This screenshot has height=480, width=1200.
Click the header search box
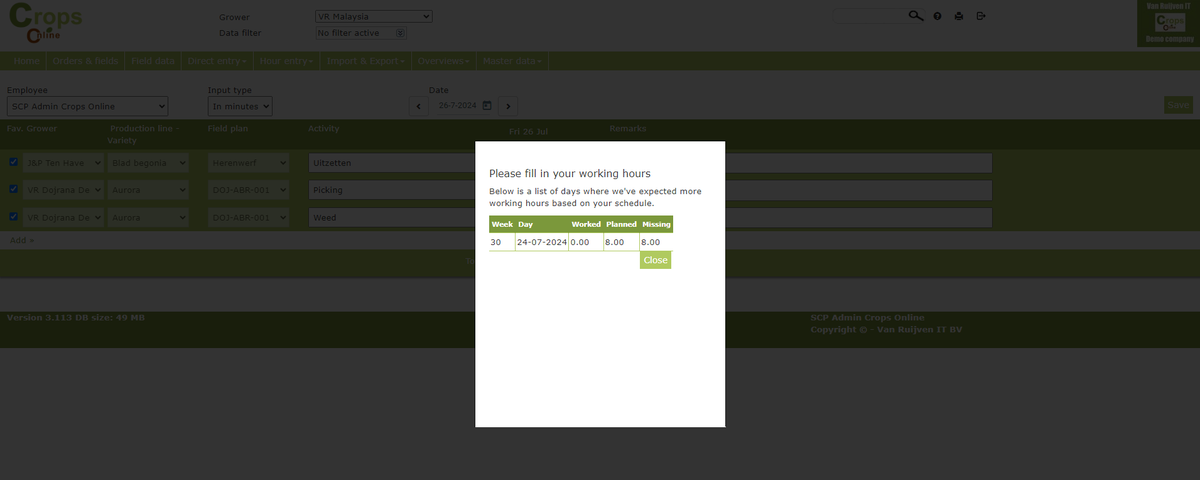click(869, 16)
